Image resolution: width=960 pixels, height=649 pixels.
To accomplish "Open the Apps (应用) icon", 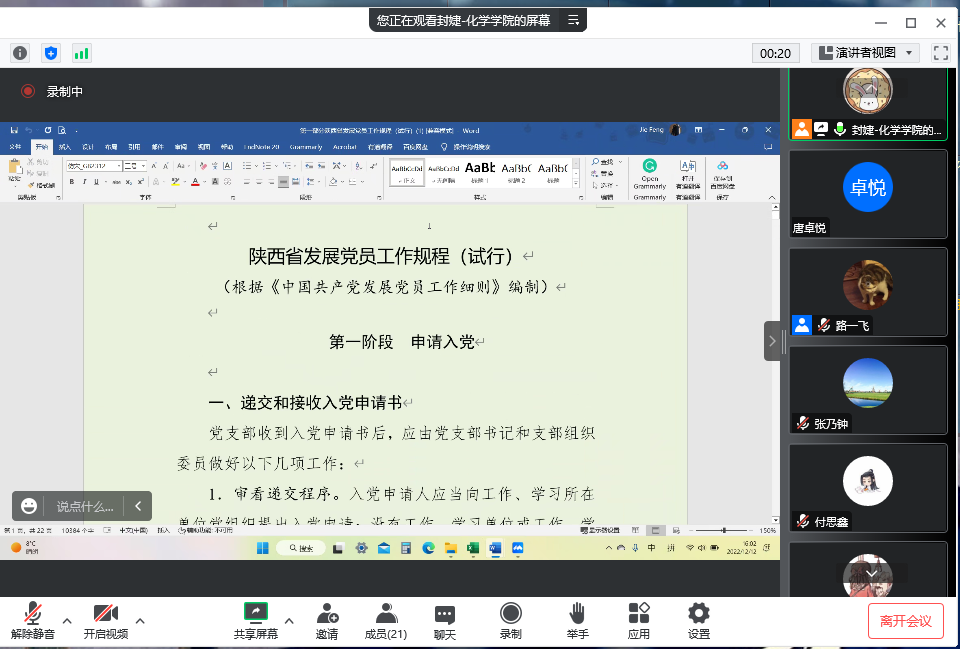I will [639, 621].
